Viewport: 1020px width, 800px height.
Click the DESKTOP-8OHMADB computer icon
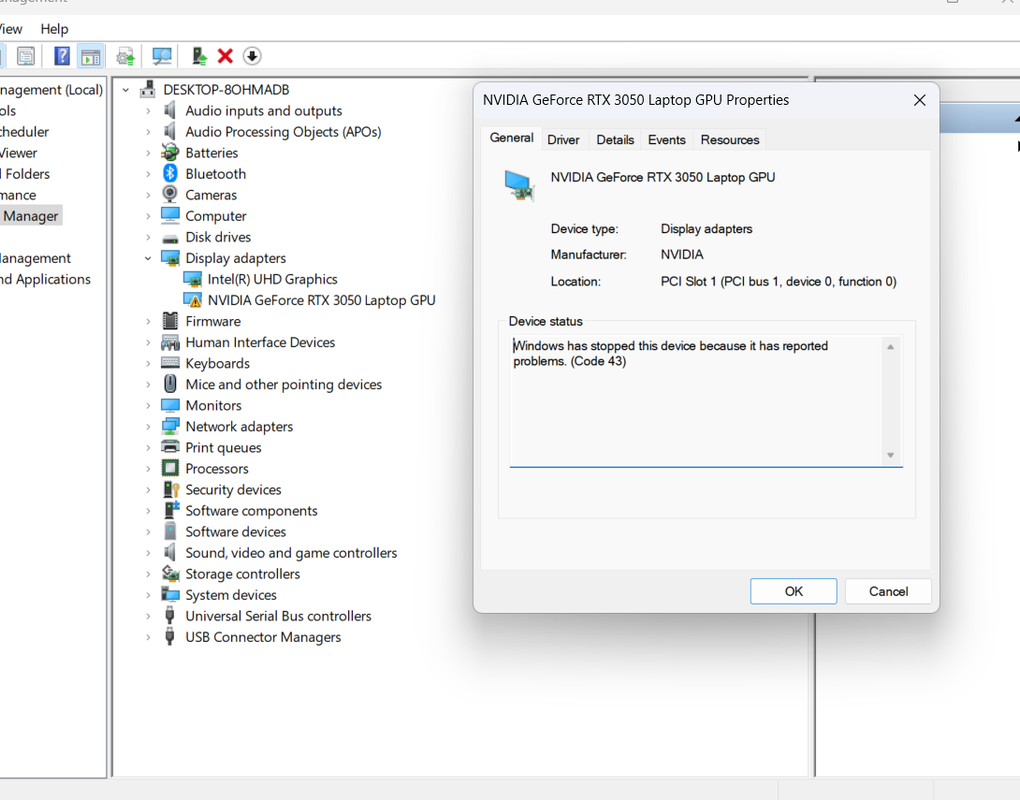(x=148, y=90)
